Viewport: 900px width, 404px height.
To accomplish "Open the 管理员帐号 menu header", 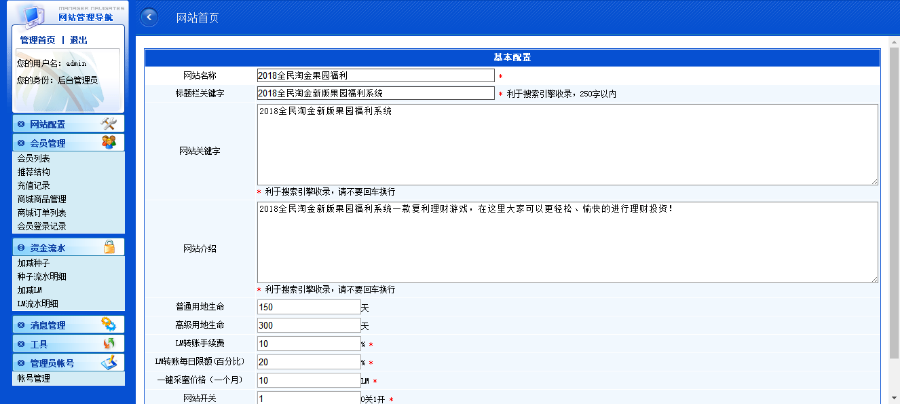I will coord(68,363).
